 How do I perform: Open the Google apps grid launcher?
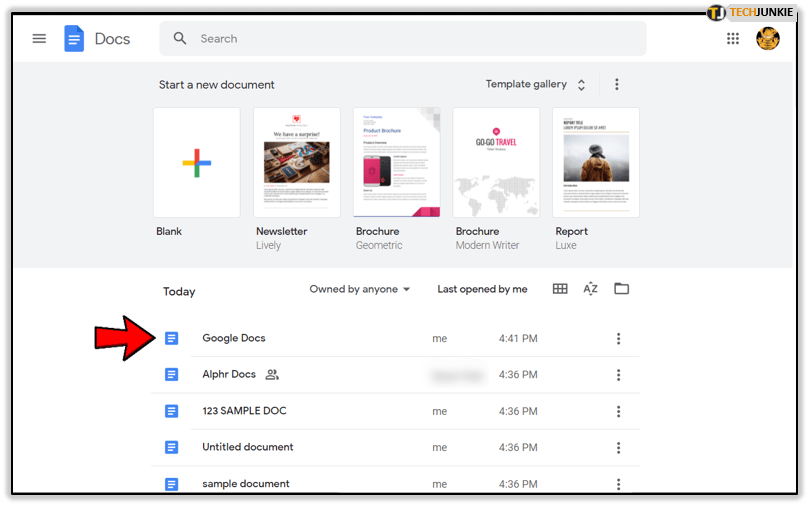point(733,39)
